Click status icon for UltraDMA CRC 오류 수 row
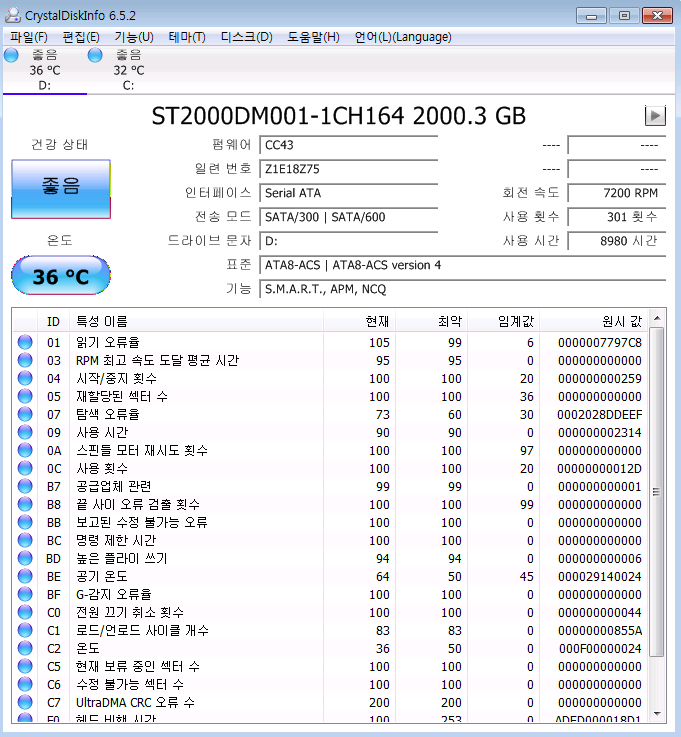 25,703
